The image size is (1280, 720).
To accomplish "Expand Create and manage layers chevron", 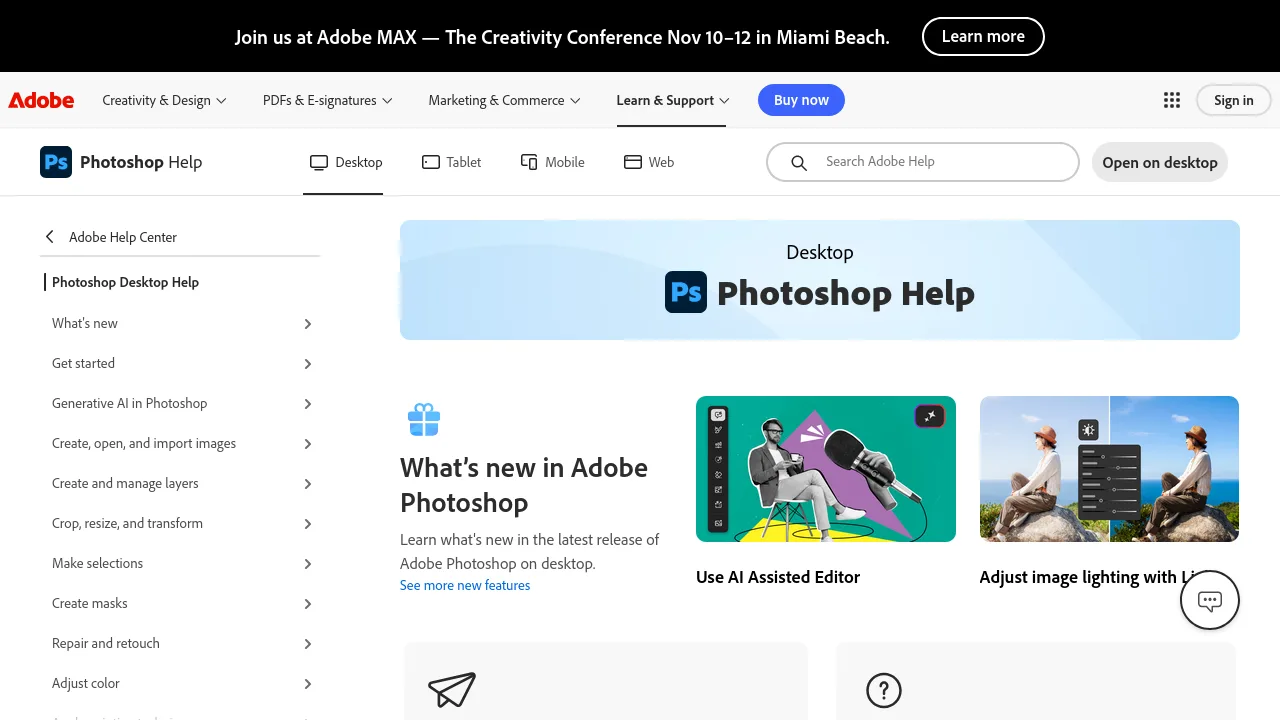I will coord(308,484).
